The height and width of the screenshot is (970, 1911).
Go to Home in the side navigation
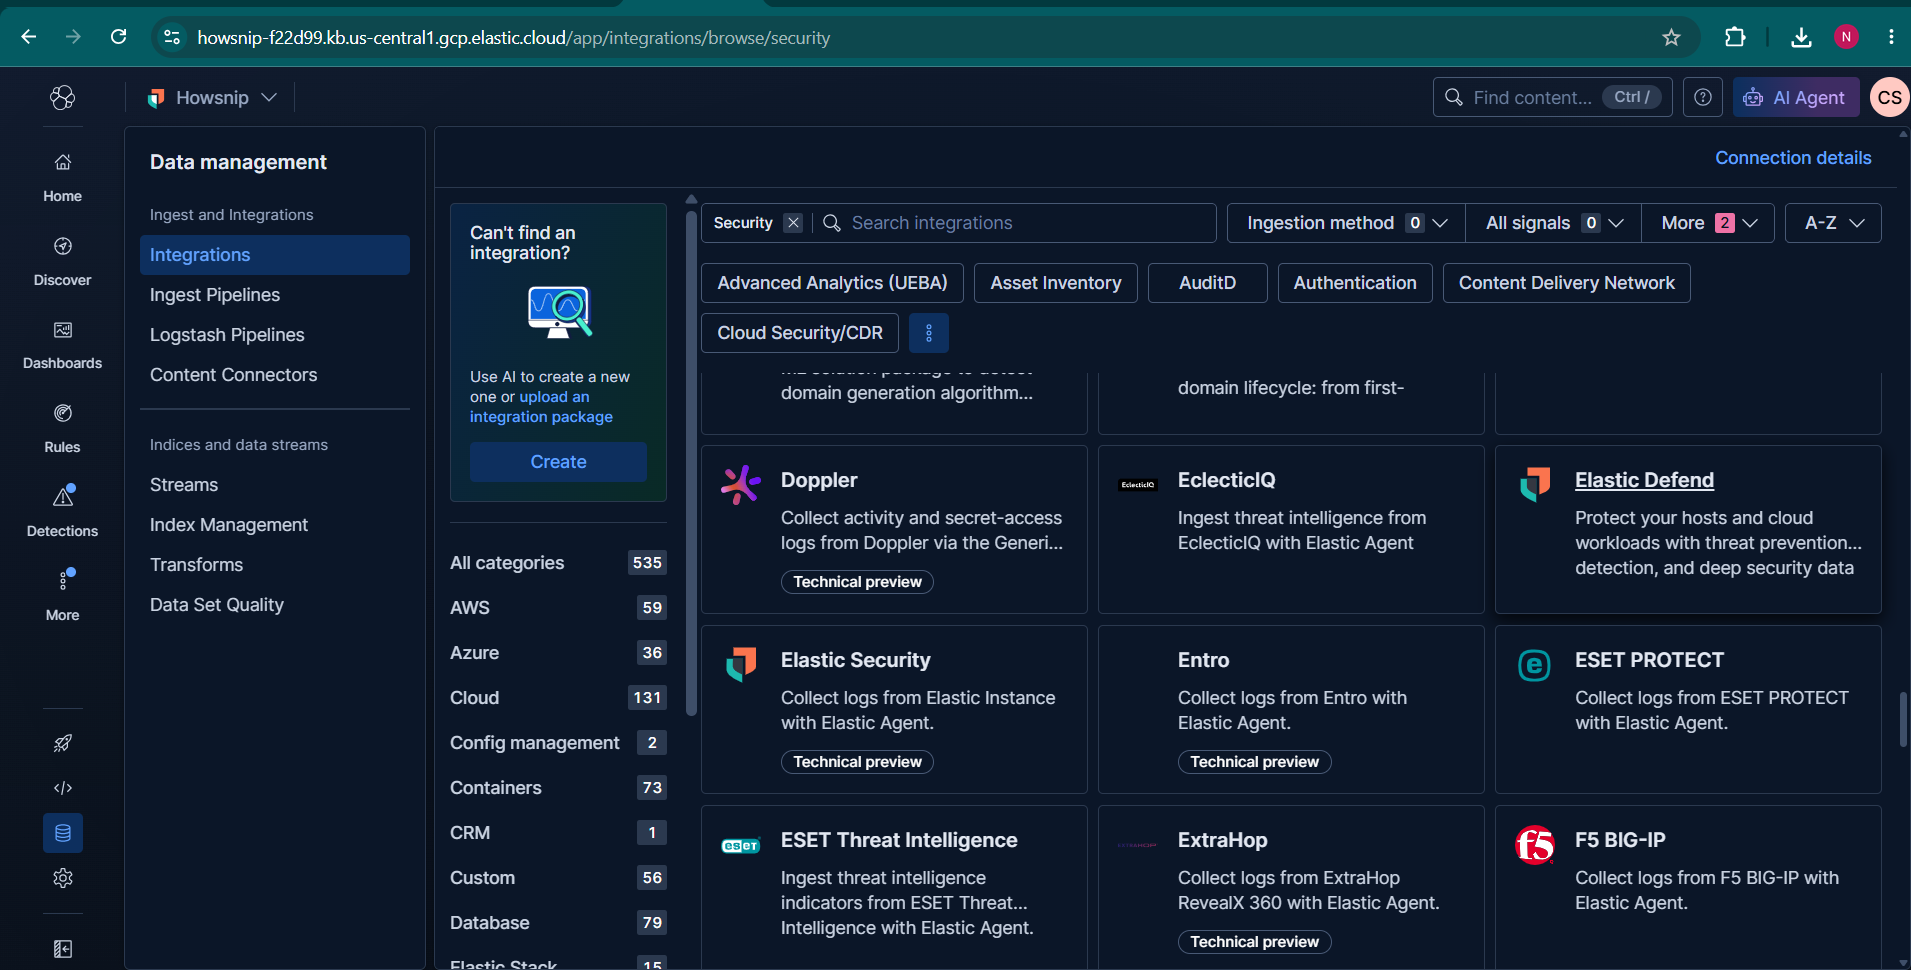(62, 178)
